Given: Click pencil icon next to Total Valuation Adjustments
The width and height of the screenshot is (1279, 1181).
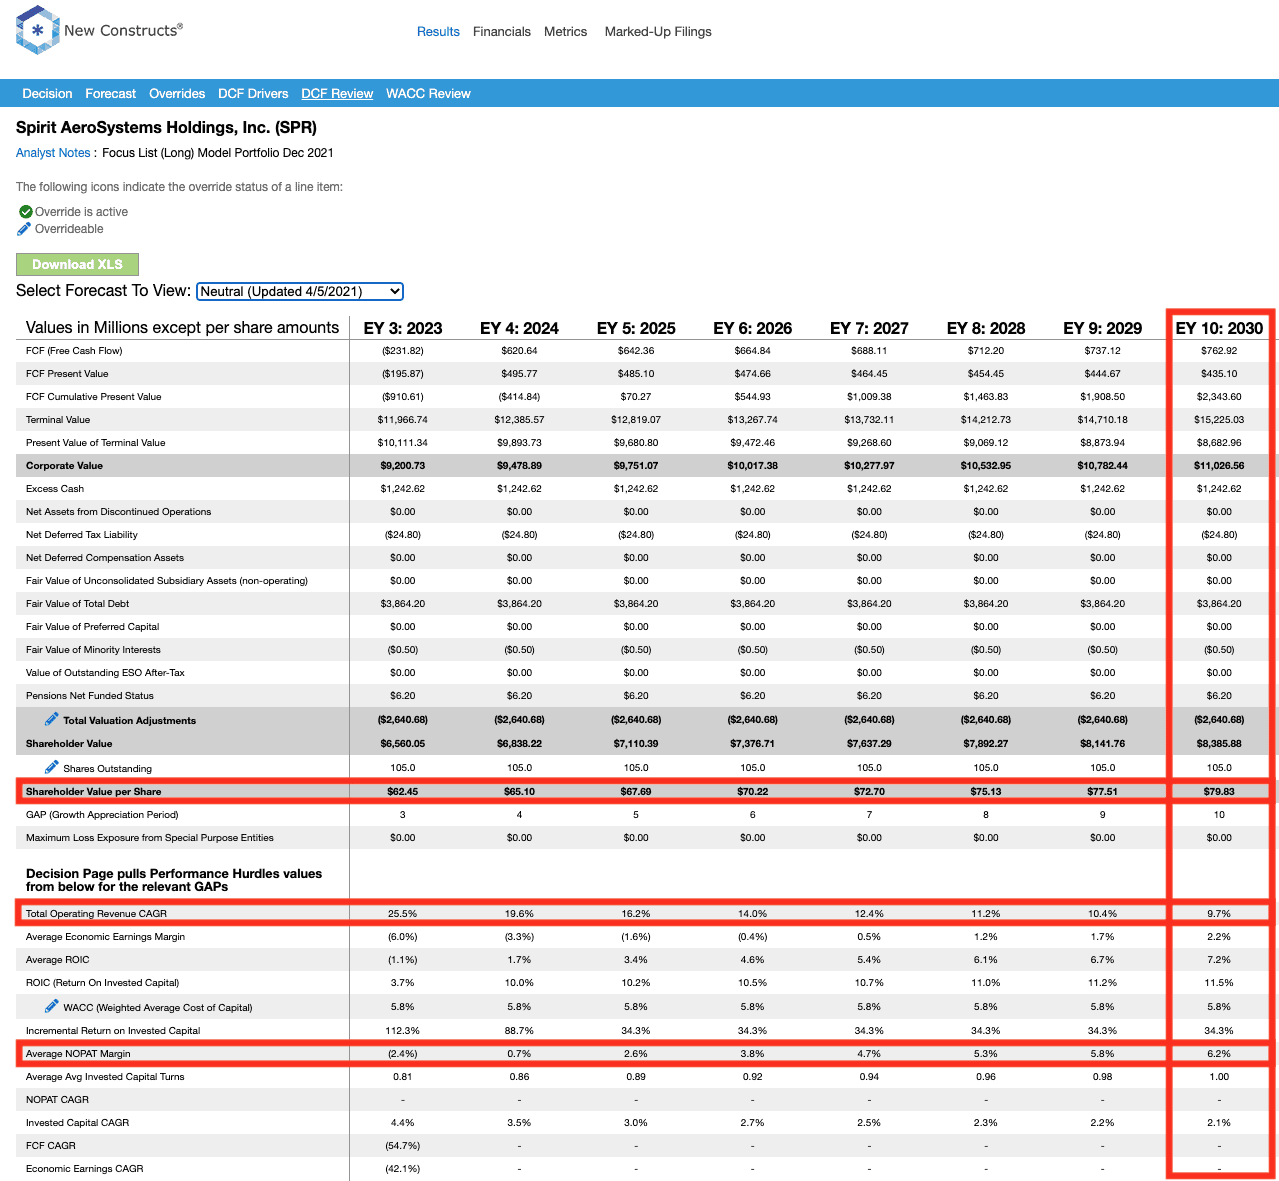Looking at the screenshot, I should pos(52,719).
